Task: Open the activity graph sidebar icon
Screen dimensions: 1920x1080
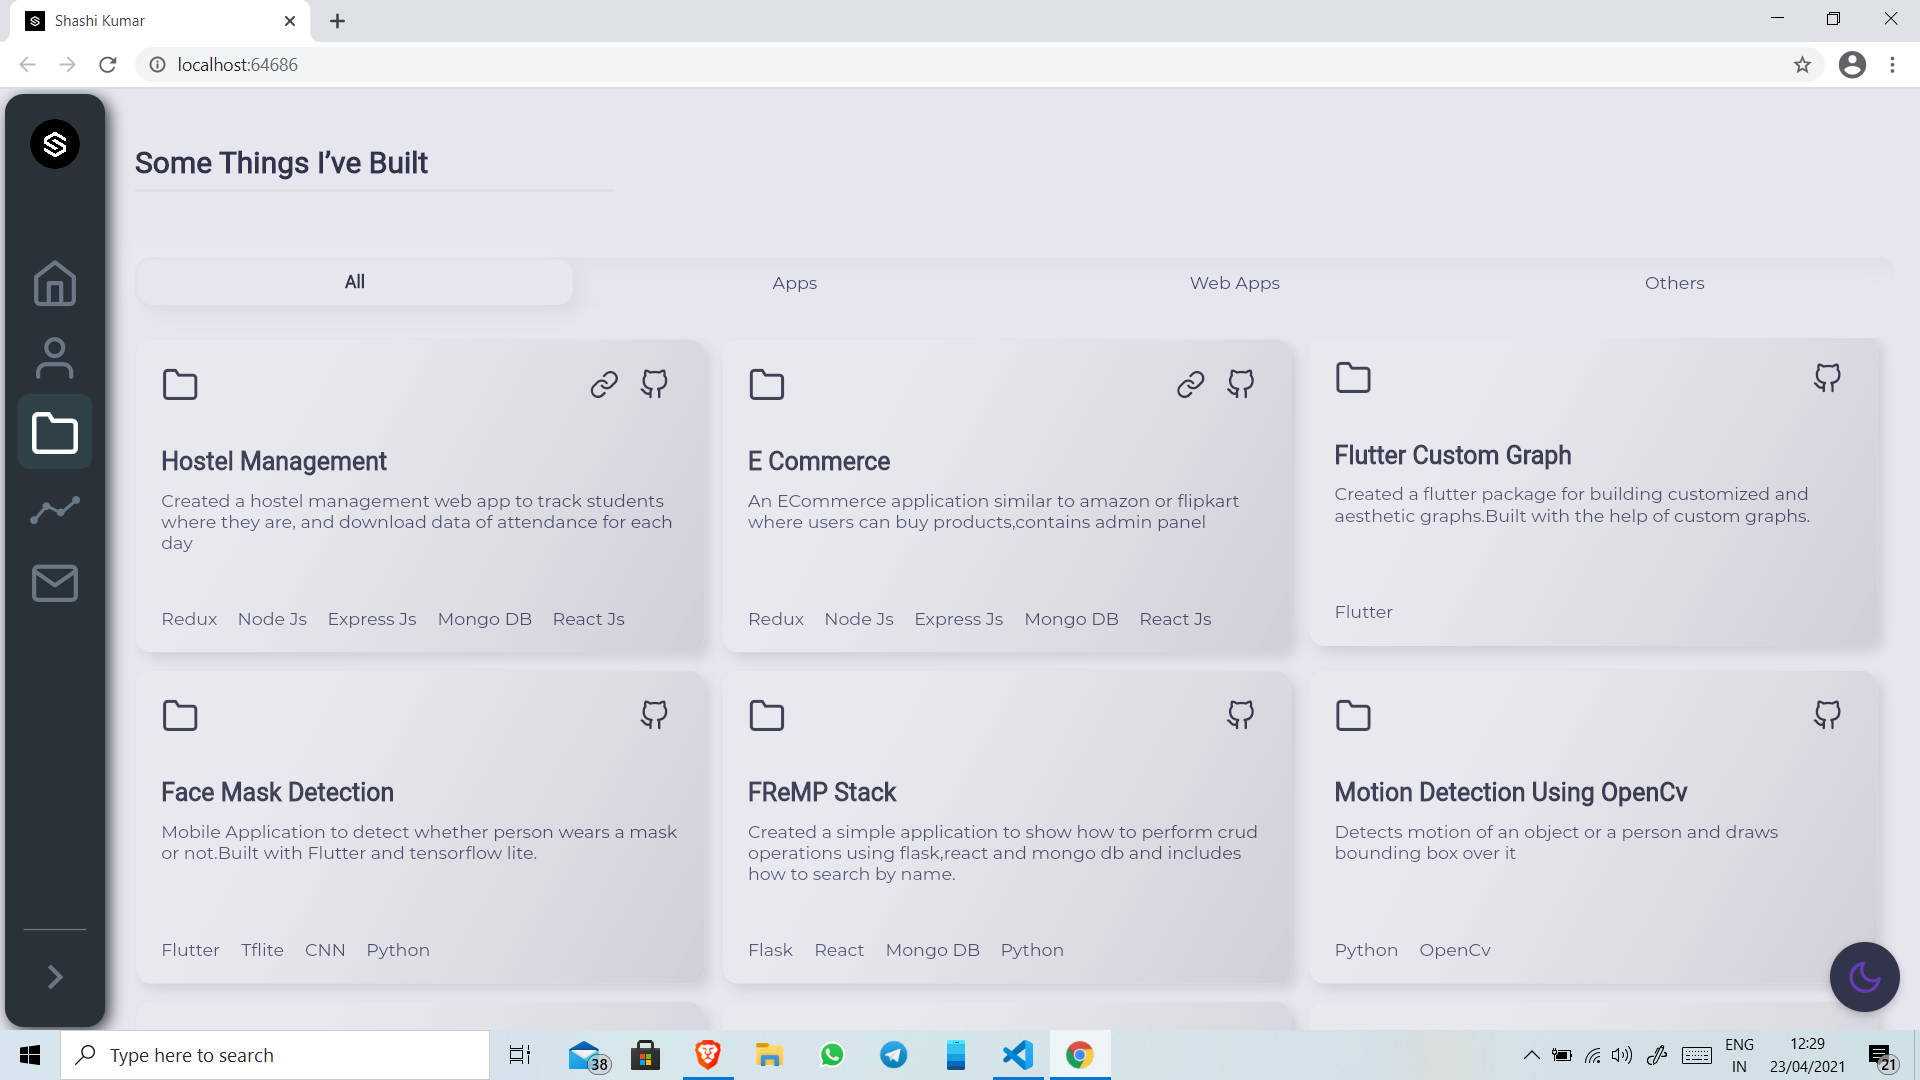Action: (x=54, y=510)
